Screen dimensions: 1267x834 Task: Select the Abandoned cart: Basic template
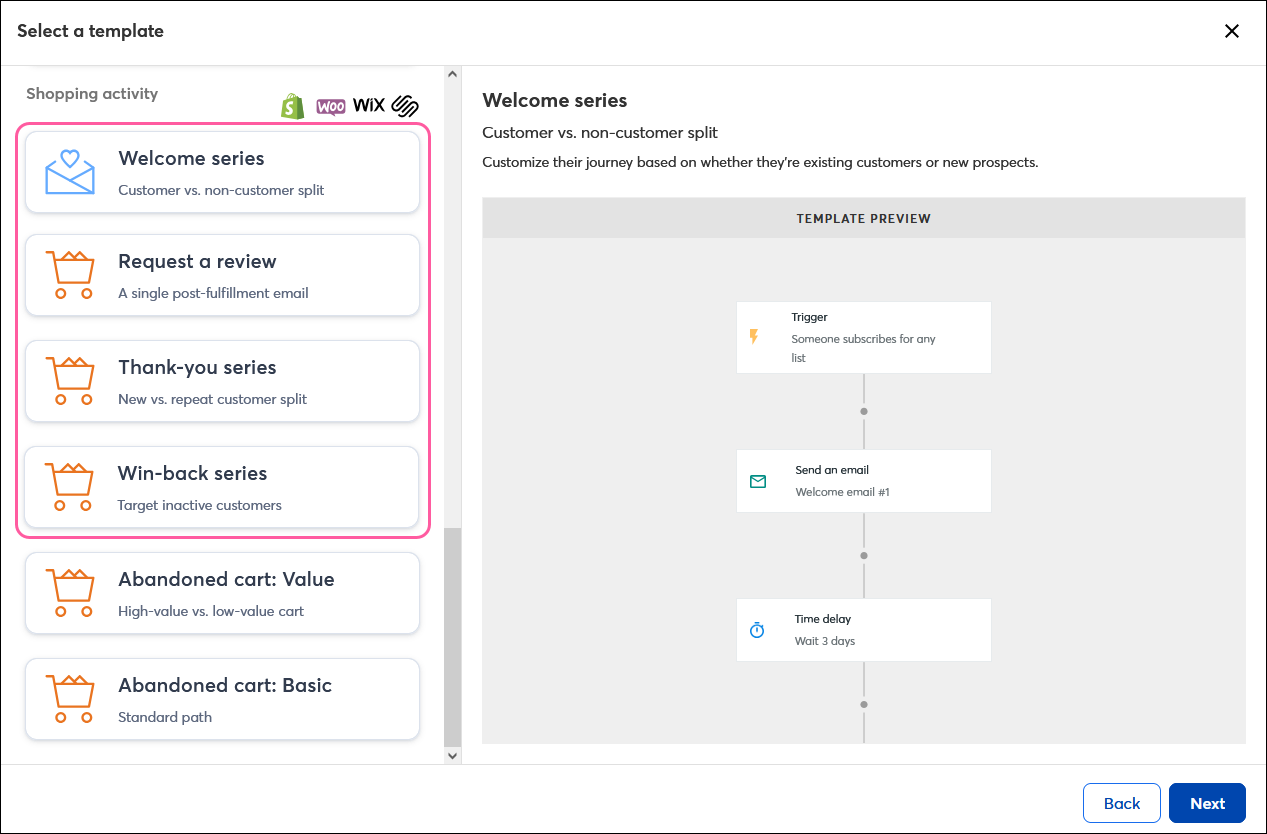tap(222, 699)
